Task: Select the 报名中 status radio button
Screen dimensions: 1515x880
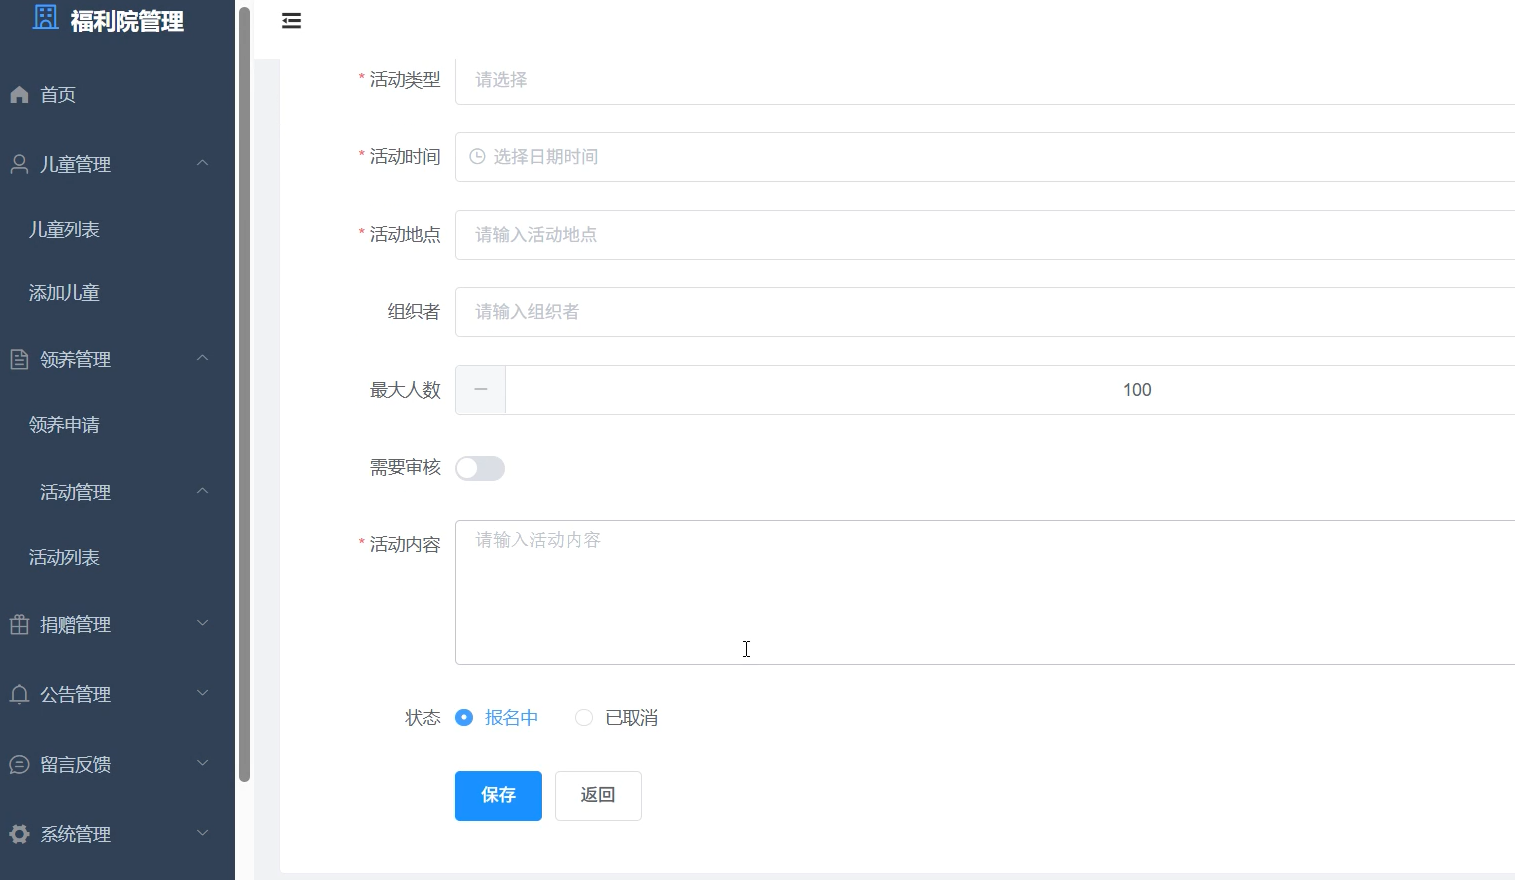Action: pyautogui.click(x=464, y=718)
